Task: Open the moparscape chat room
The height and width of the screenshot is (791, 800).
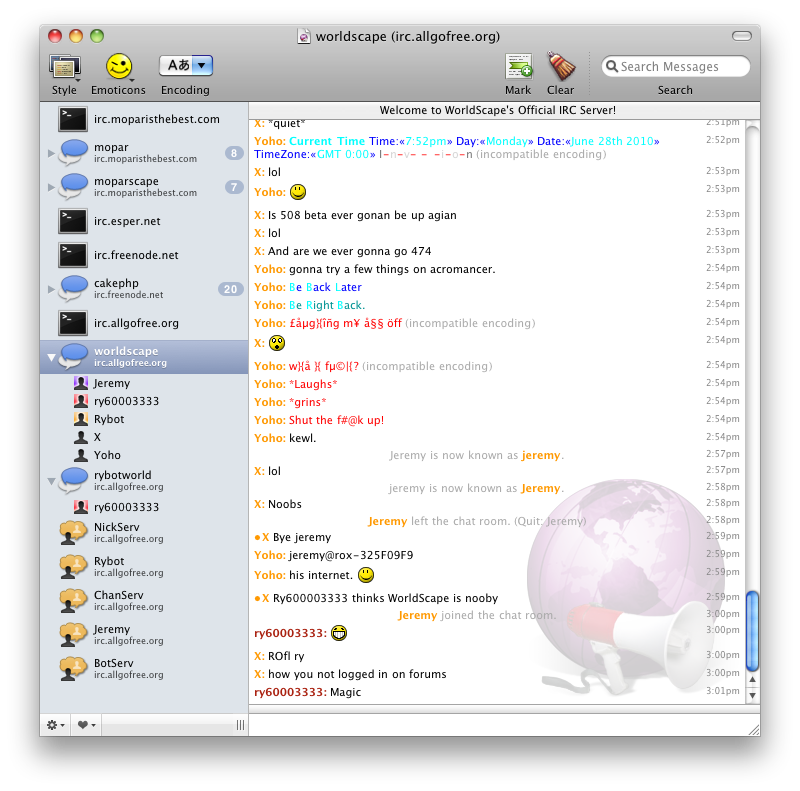Action: click(x=144, y=186)
